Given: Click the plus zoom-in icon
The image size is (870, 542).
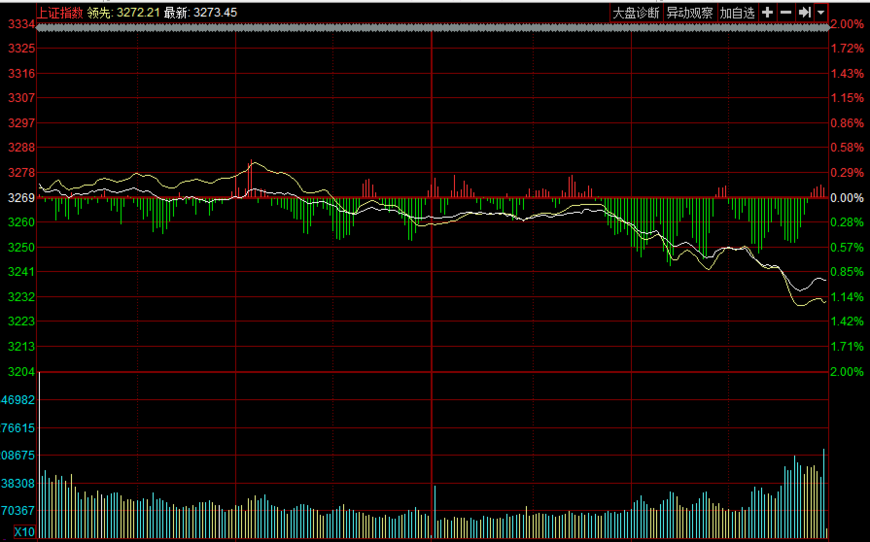Looking at the screenshot, I should click(767, 12).
